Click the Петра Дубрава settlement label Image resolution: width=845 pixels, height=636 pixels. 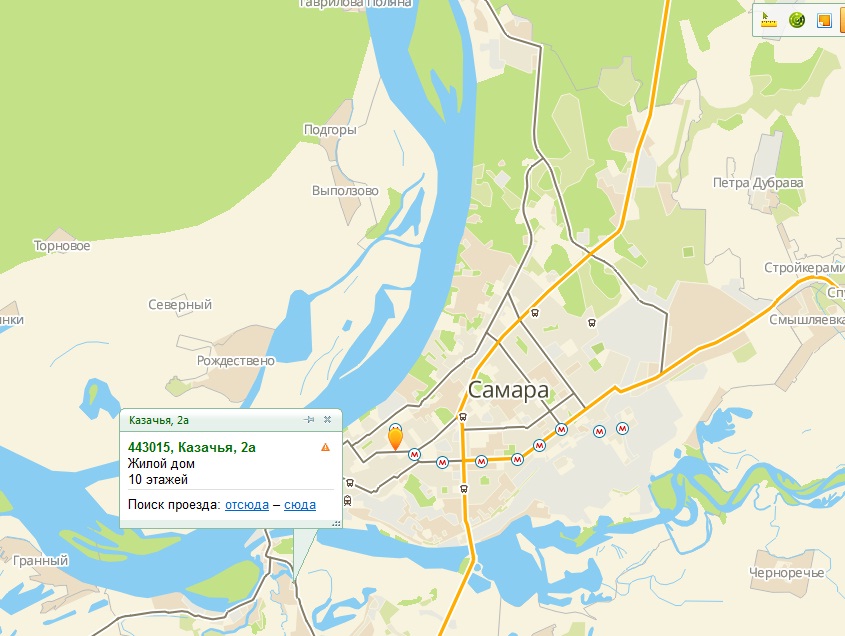click(x=758, y=183)
